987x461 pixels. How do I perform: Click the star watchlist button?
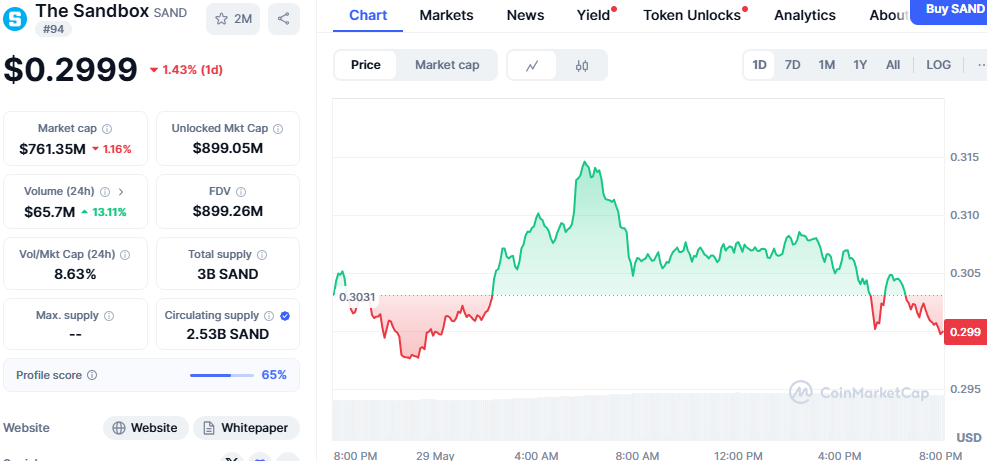click(233, 18)
